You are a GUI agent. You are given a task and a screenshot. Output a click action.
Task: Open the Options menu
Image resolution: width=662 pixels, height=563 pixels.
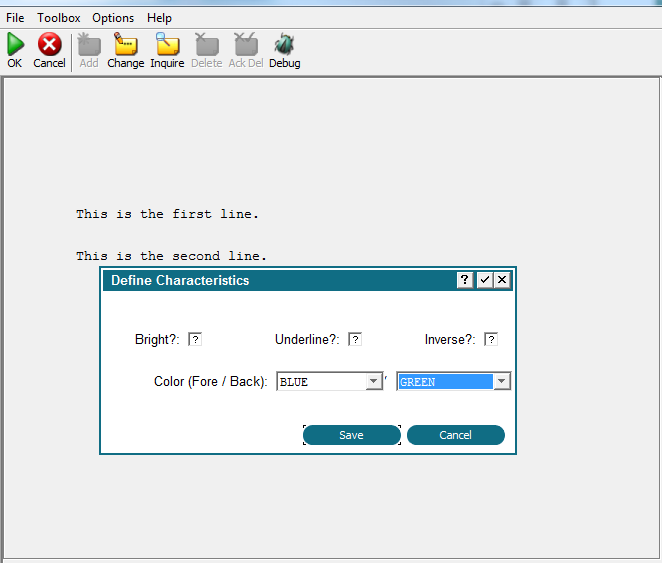tap(113, 18)
